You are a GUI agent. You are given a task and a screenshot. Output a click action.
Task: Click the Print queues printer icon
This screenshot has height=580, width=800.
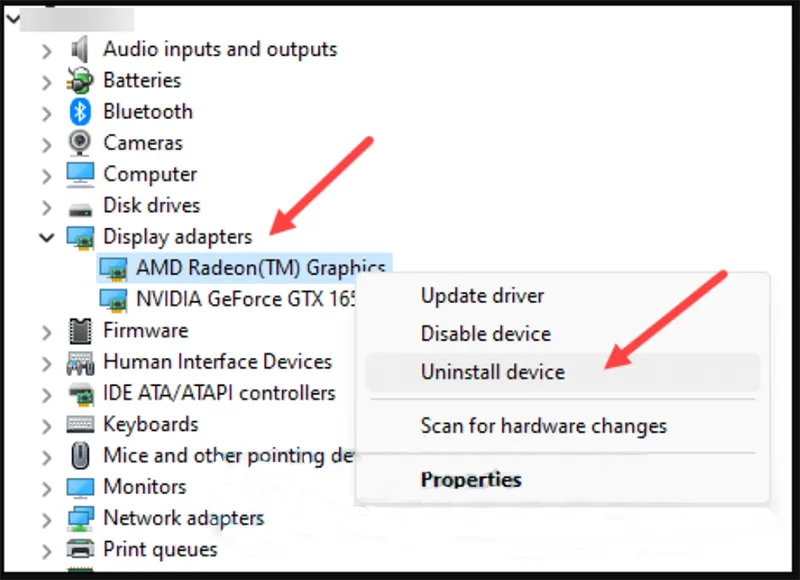coord(80,549)
